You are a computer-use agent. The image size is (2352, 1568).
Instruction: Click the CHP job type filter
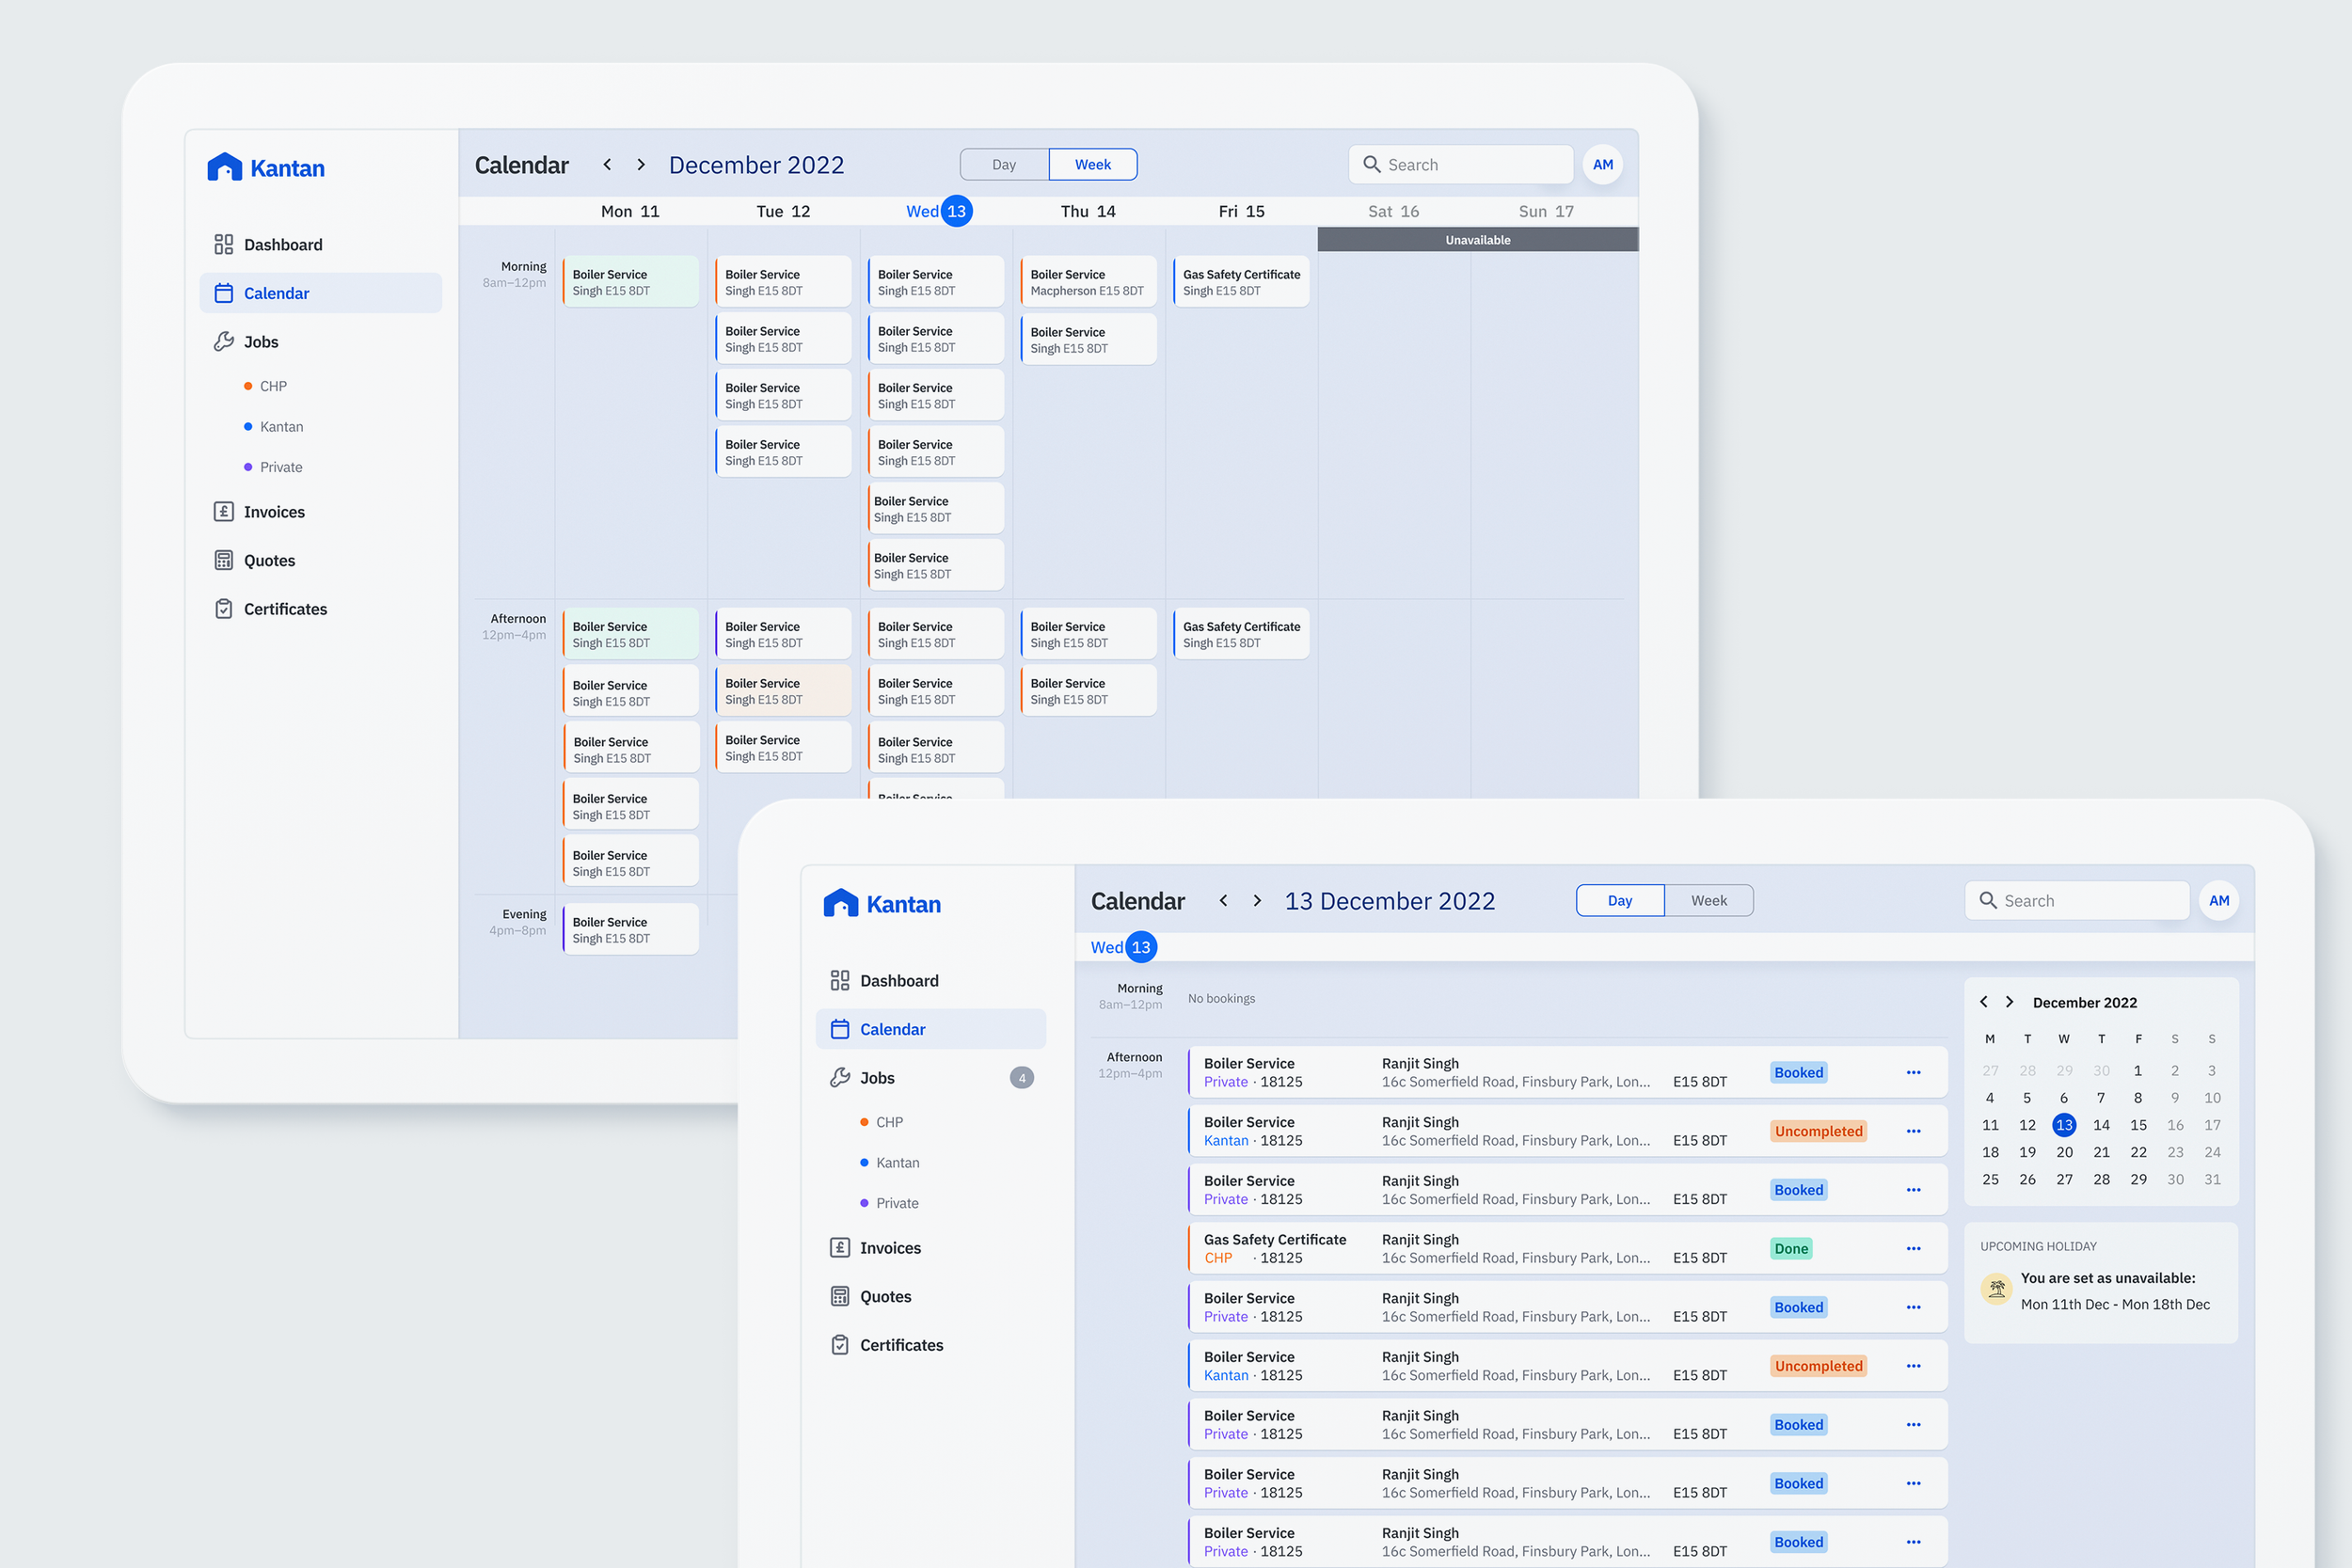pos(273,385)
